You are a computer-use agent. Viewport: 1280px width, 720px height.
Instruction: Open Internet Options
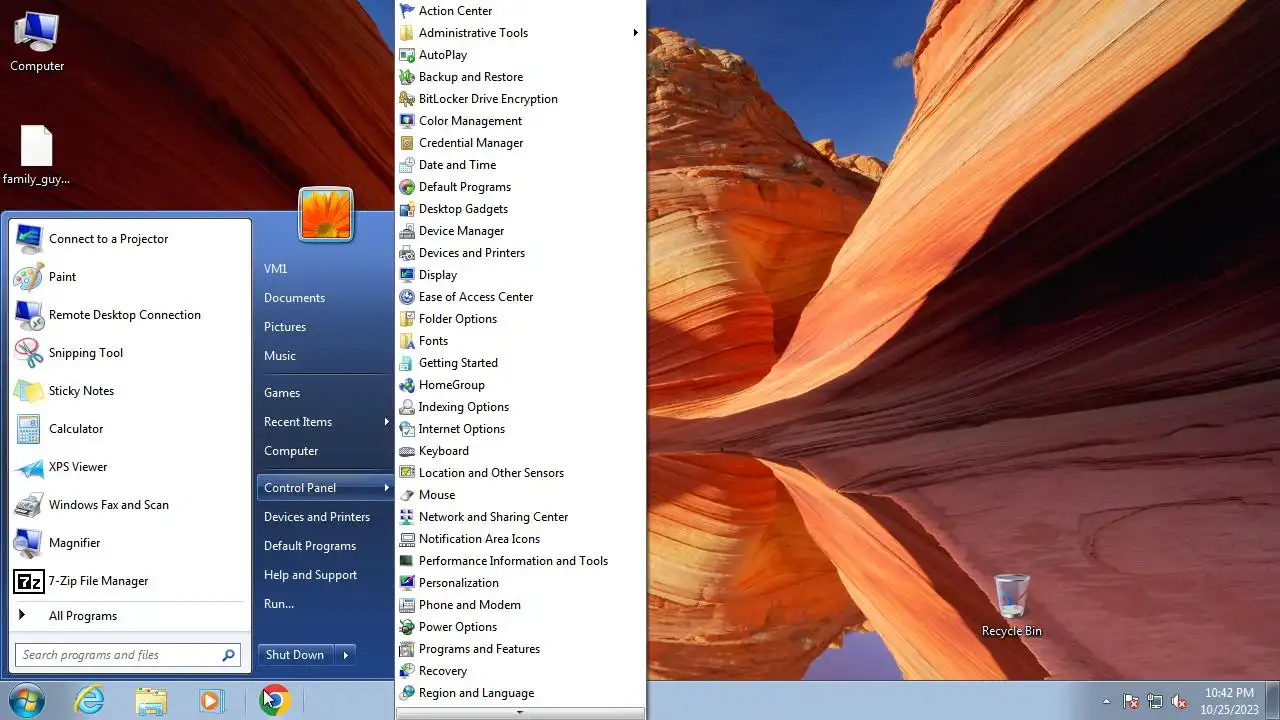520,429
